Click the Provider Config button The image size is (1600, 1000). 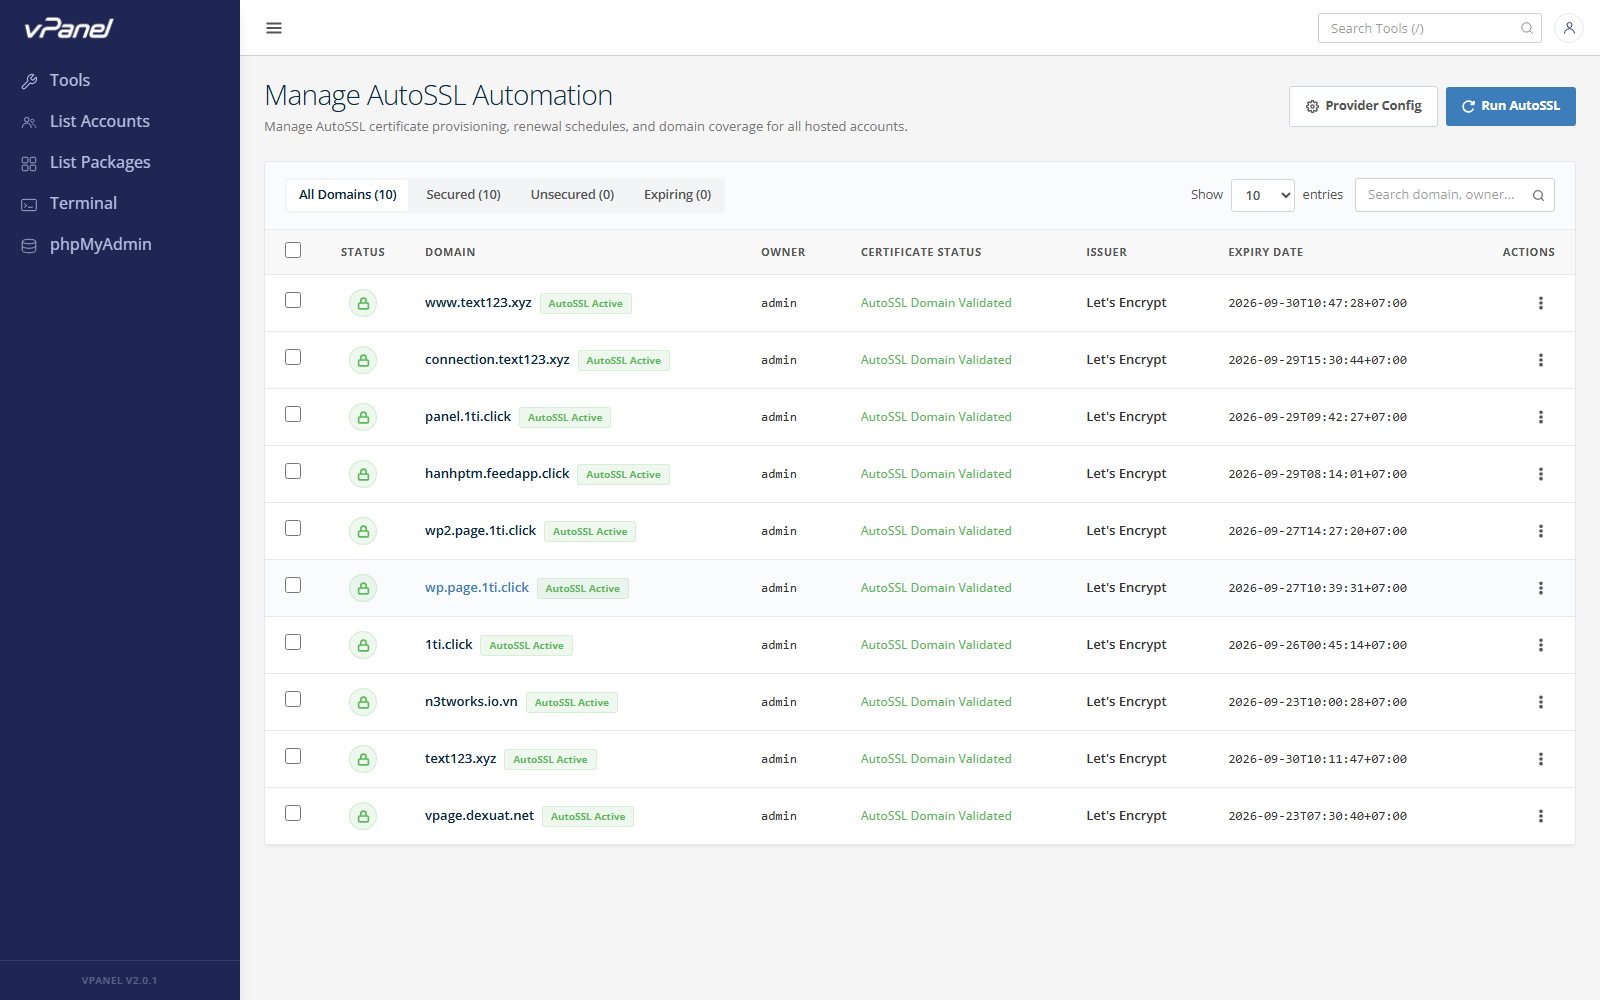click(x=1363, y=106)
